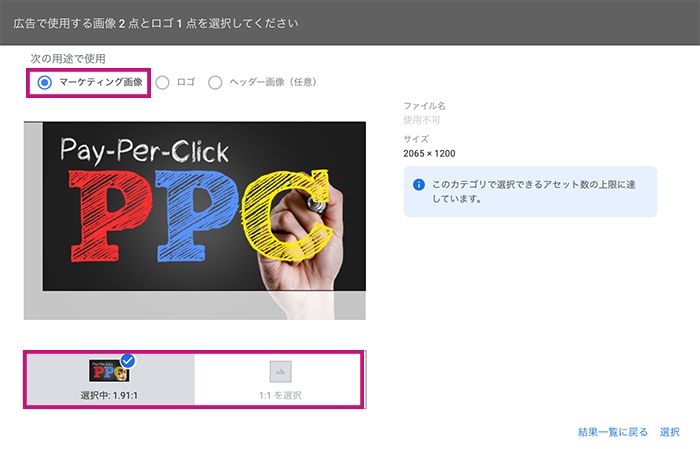Confirm with the 選択 button
The height and width of the screenshot is (449, 700).
click(x=670, y=432)
